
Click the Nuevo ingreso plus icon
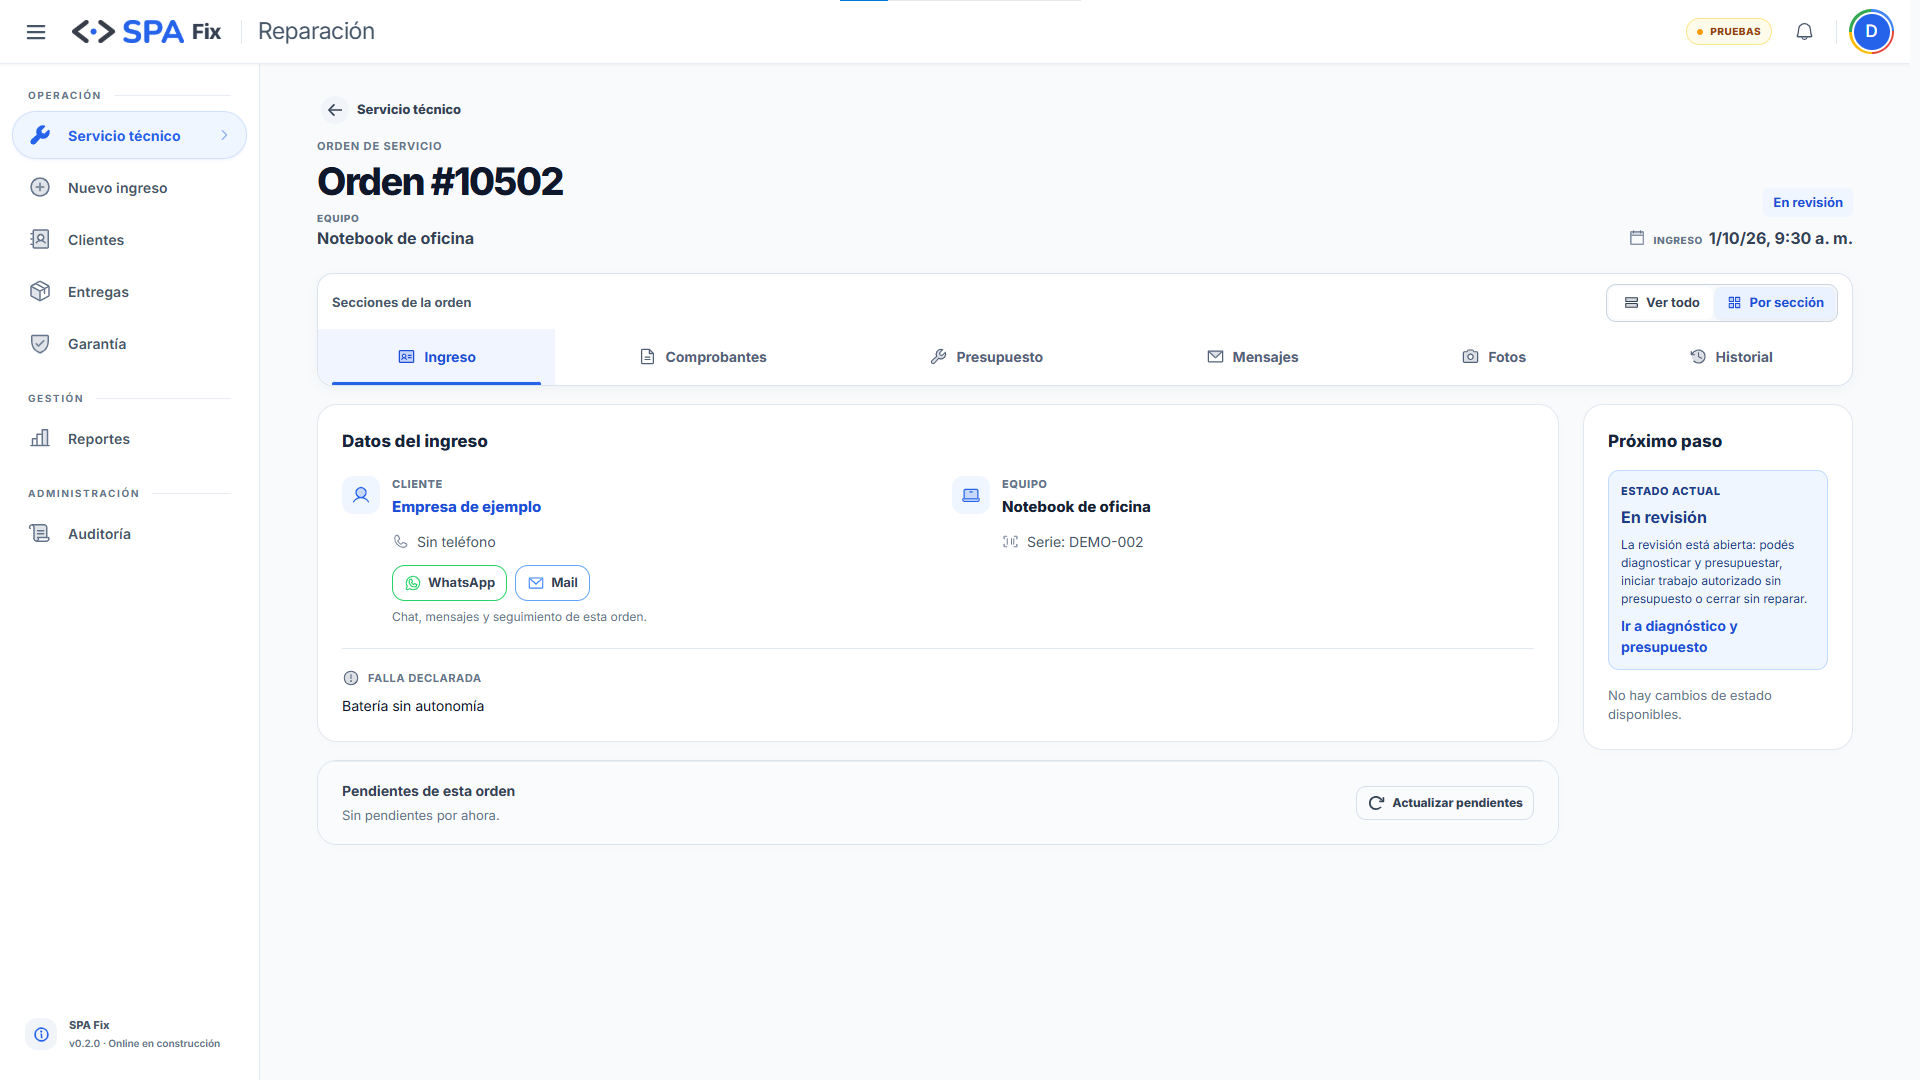point(40,188)
